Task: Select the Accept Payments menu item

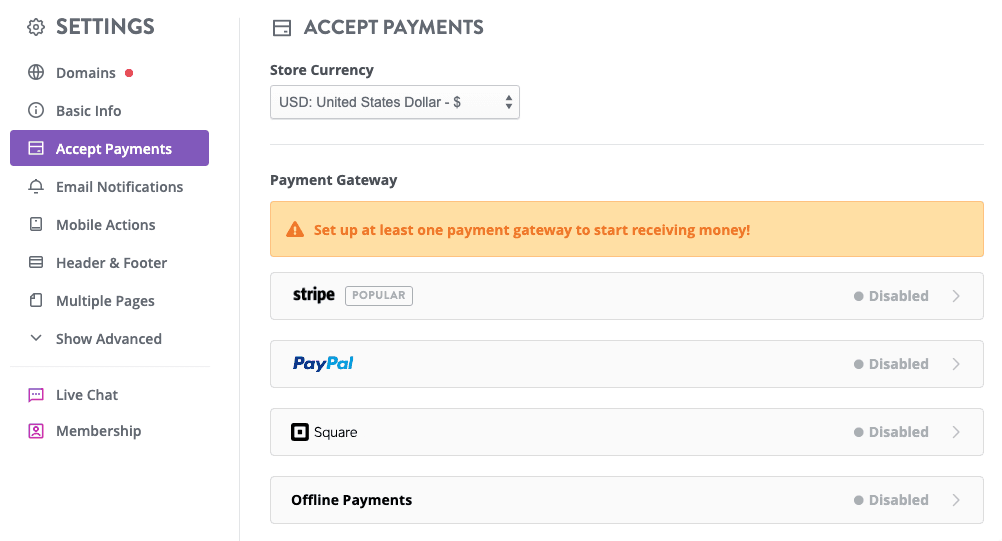Action: point(113,149)
